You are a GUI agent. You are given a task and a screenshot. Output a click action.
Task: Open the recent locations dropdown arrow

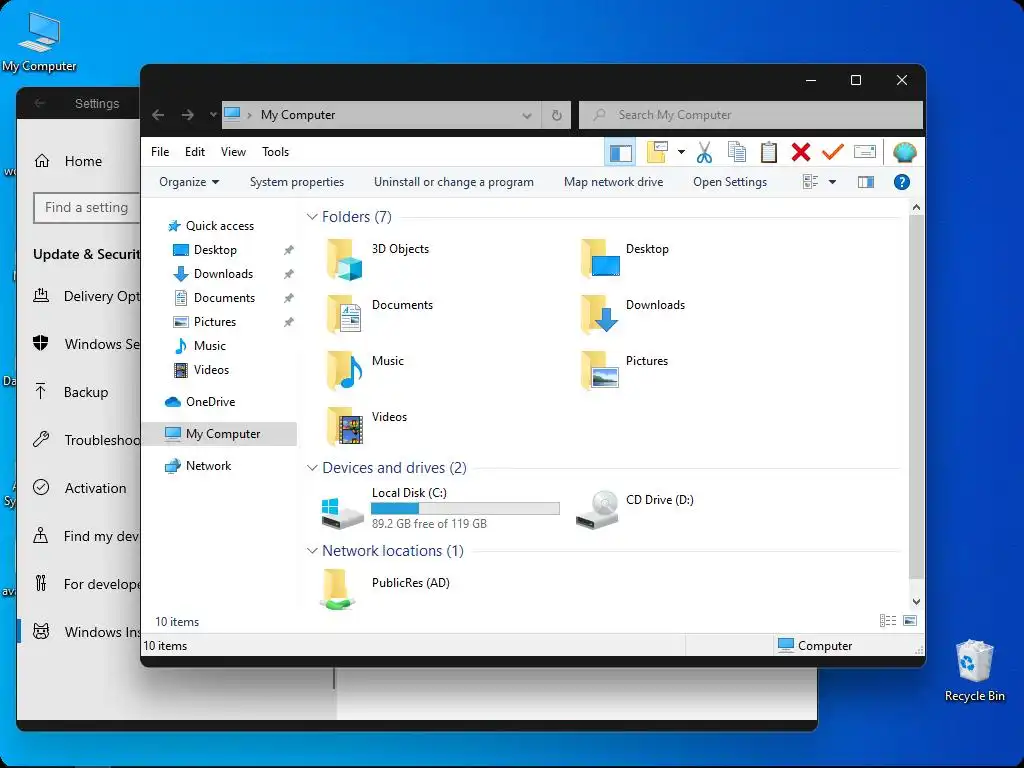click(x=213, y=115)
